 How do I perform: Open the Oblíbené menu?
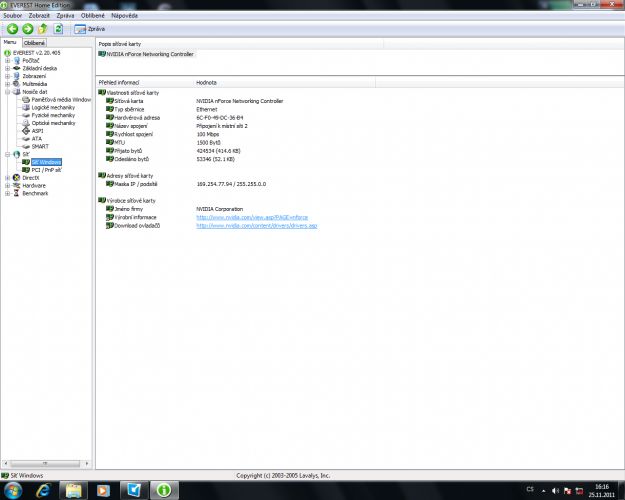coord(92,16)
